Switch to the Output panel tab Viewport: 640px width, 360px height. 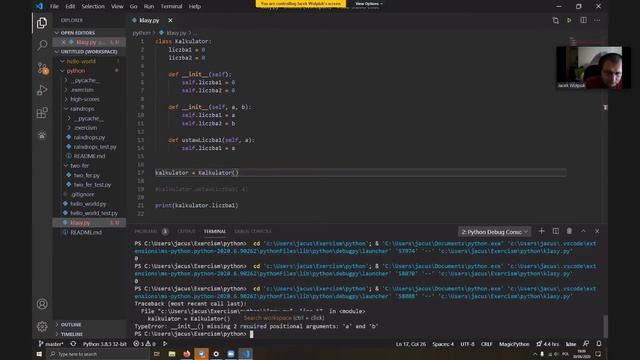pyautogui.click(x=186, y=231)
